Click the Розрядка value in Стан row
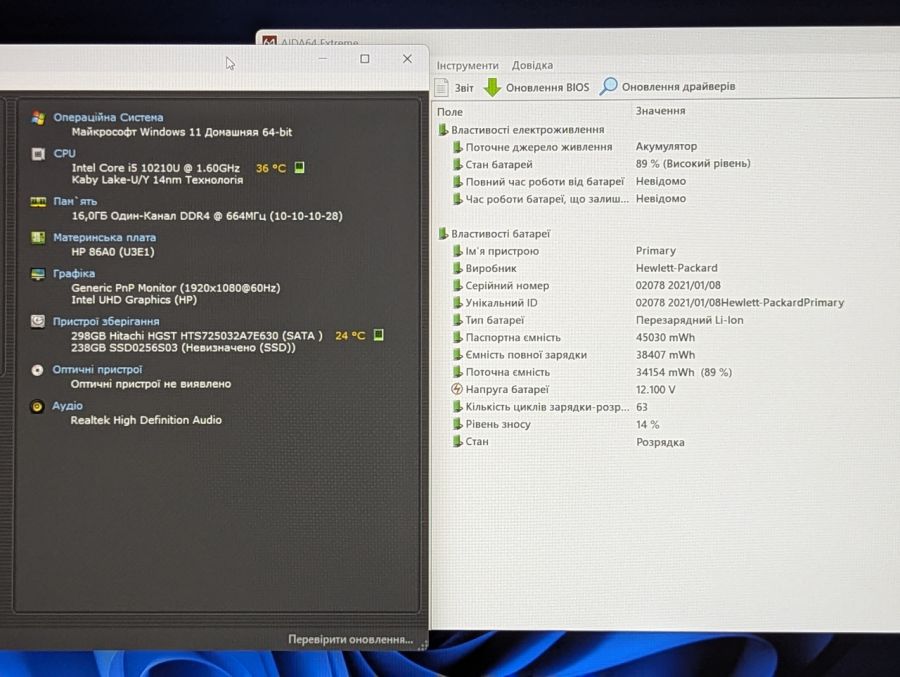This screenshot has height=677, width=900. pyautogui.click(x=660, y=442)
